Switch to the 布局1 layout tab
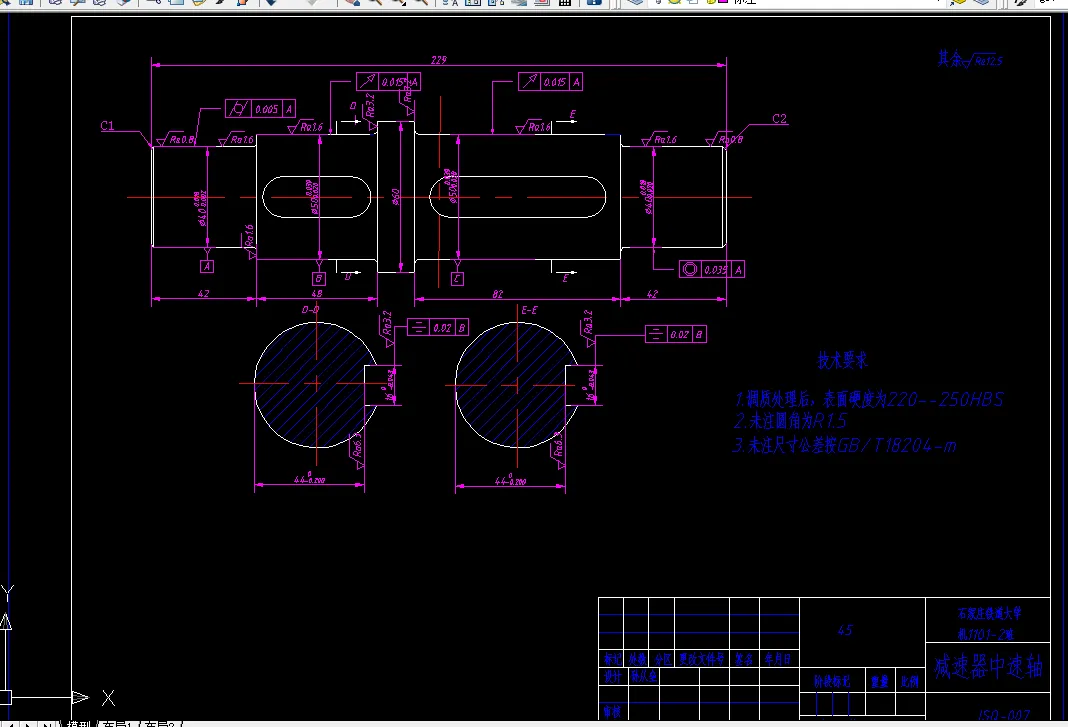The width and height of the screenshot is (1068, 727). 116,724
